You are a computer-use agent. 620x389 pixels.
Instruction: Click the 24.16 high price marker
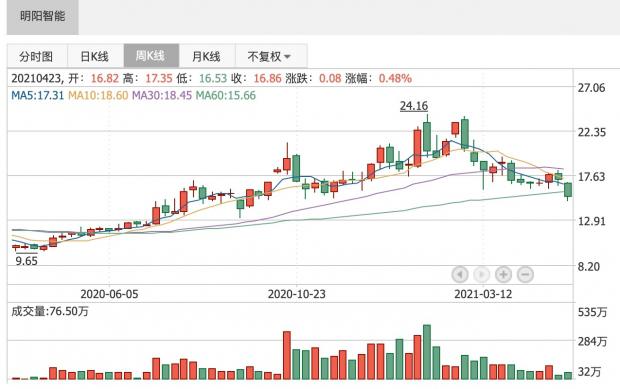tap(414, 106)
